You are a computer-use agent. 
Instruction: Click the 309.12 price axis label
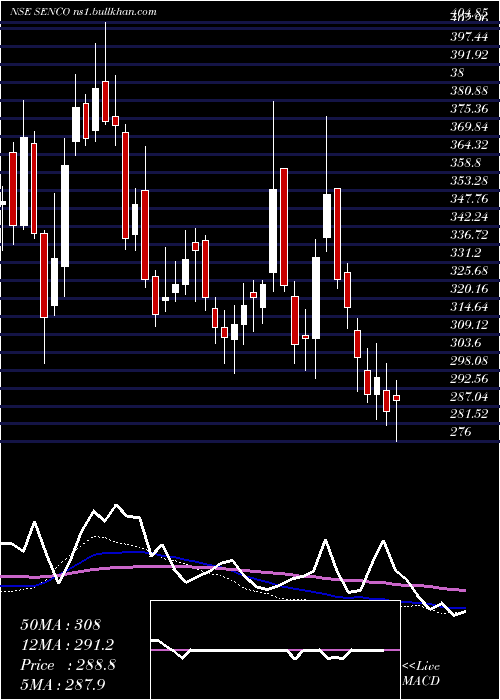pos(469,325)
